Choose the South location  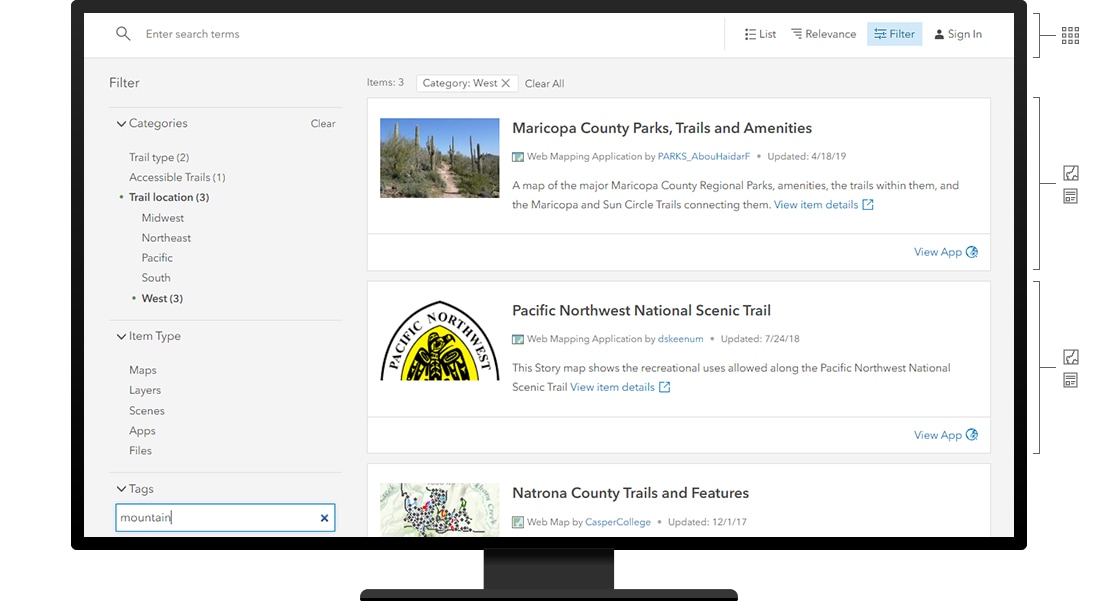156,278
